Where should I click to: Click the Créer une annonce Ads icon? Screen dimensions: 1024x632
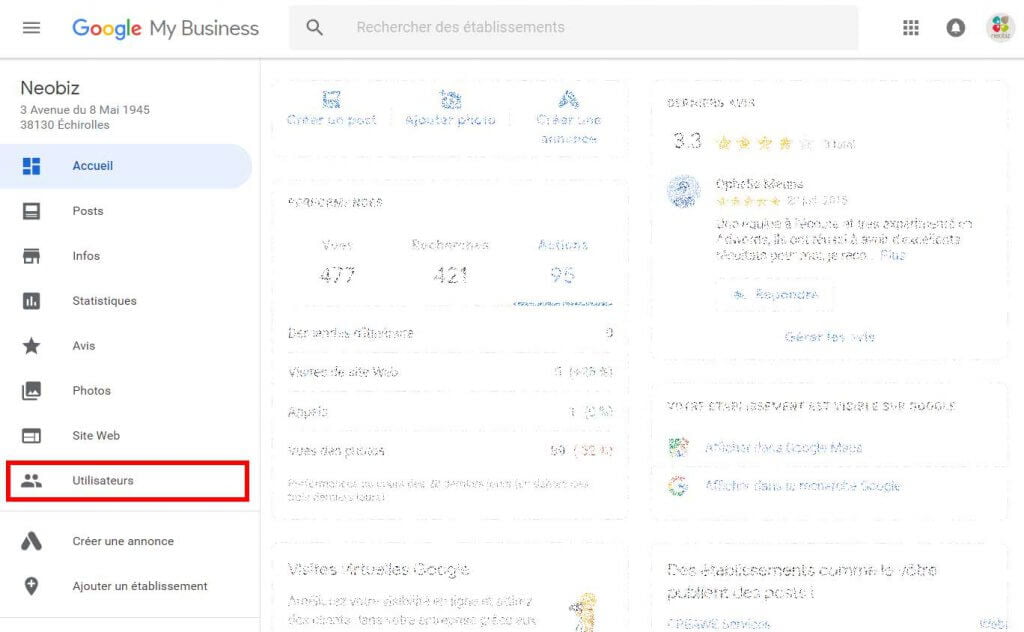[31, 541]
